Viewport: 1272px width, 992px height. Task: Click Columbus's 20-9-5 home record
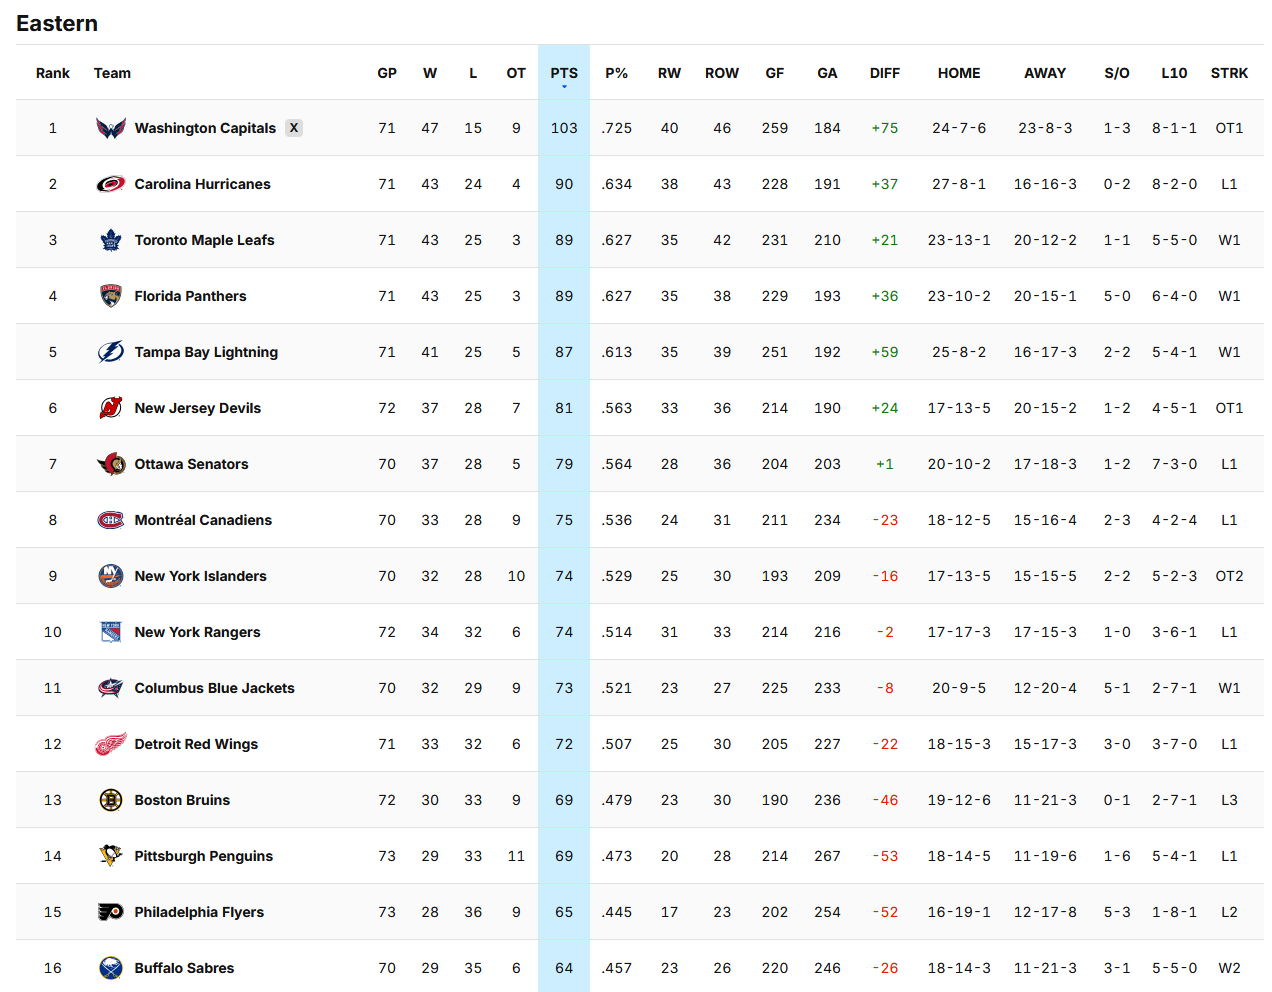coord(959,688)
